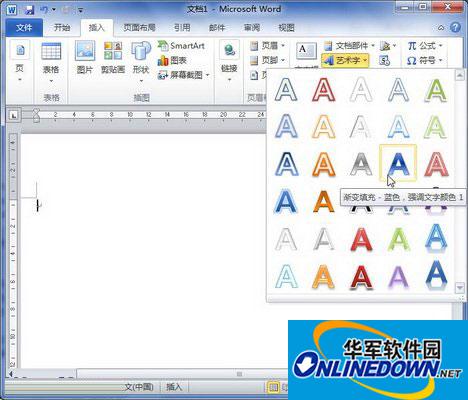
Task: Toggle 插入 insert mode in status bar
Action: pyautogui.click(x=174, y=387)
